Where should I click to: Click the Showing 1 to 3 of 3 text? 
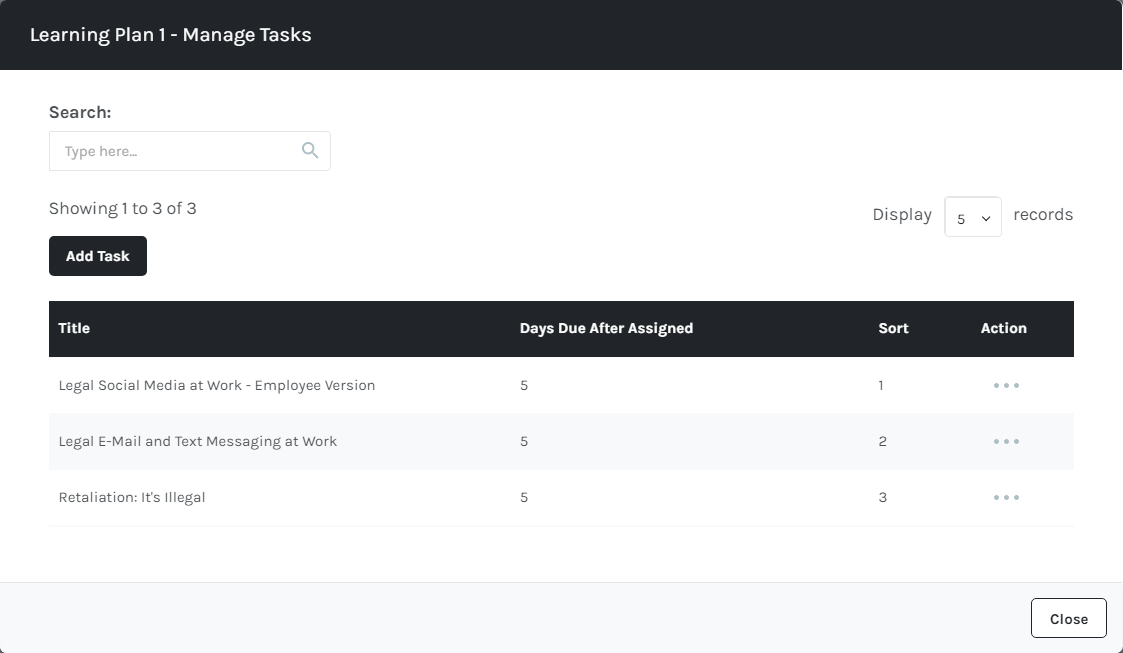pos(122,208)
